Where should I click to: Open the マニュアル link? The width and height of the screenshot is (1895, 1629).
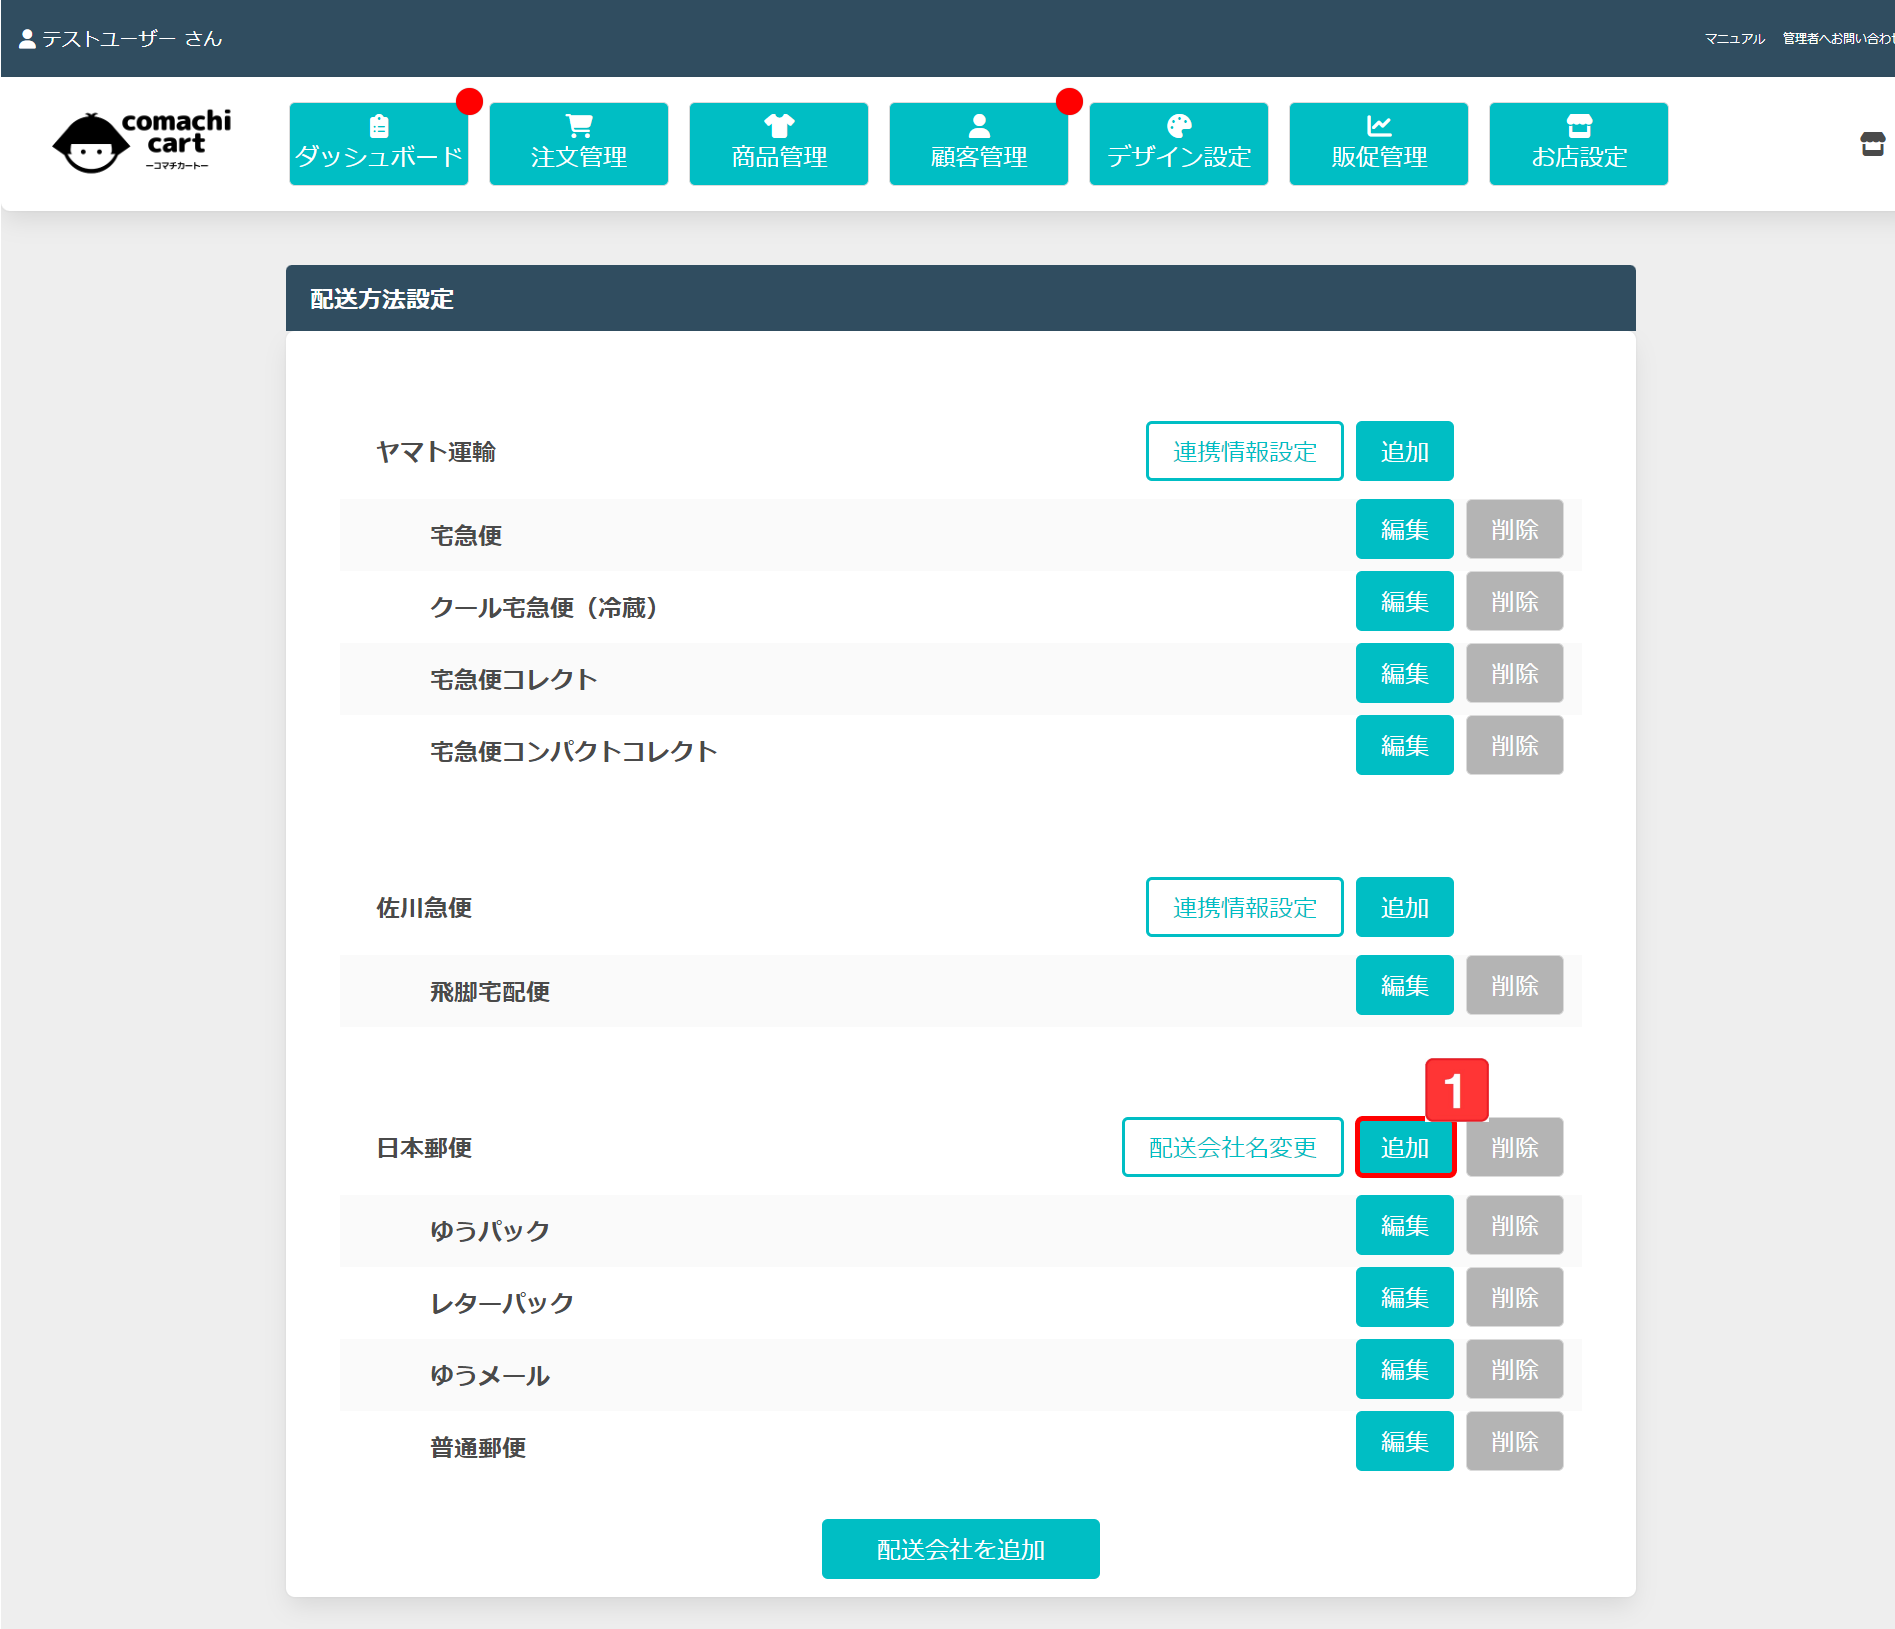(x=1735, y=39)
